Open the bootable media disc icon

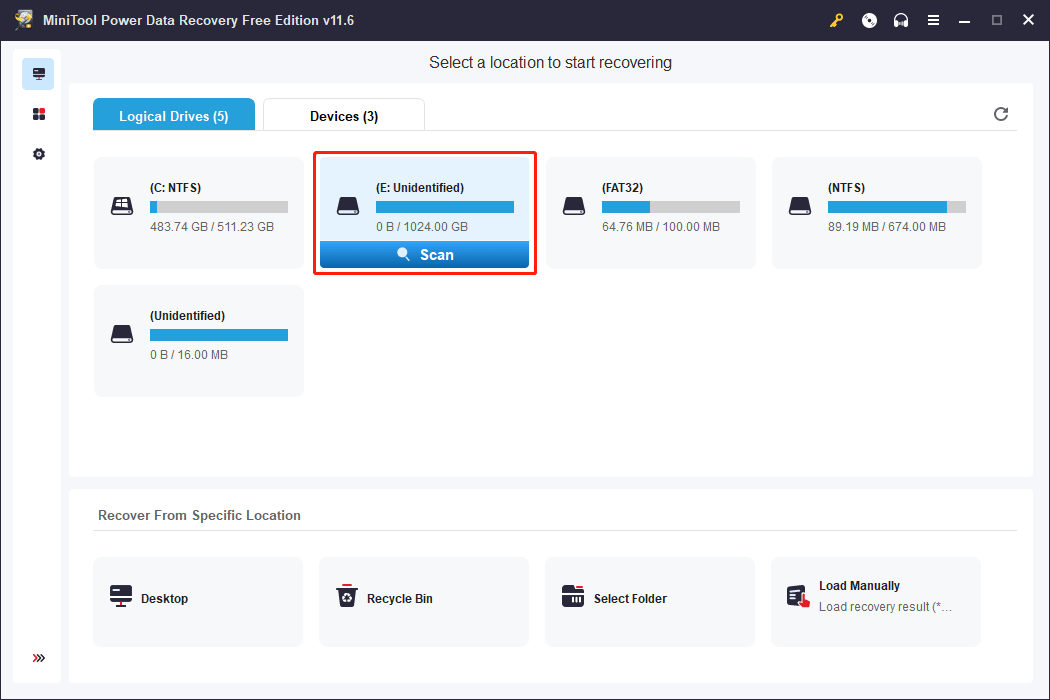pyautogui.click(x=869, y=21)
